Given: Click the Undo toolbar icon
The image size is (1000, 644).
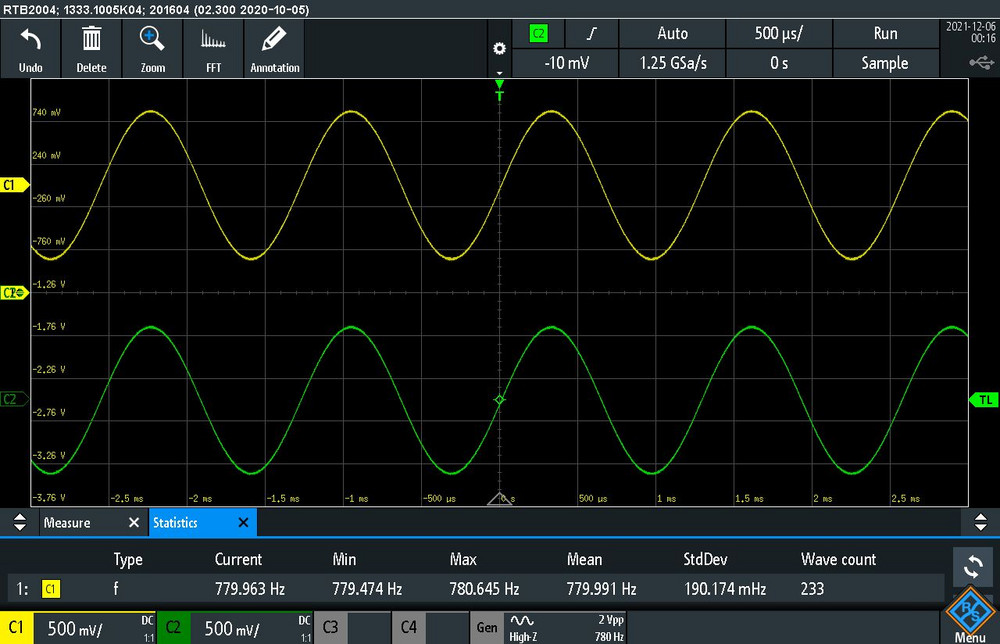Looking at the screenshot, I should (x=31, y=48).
